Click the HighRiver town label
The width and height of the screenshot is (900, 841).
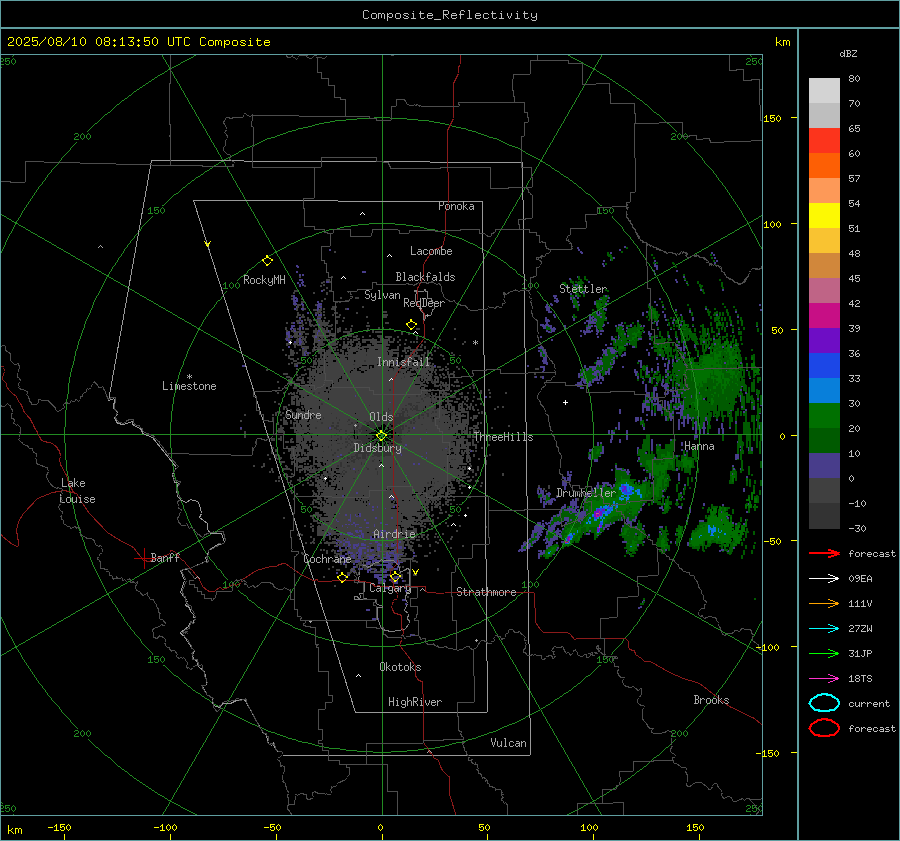click(x=415, y=702)
